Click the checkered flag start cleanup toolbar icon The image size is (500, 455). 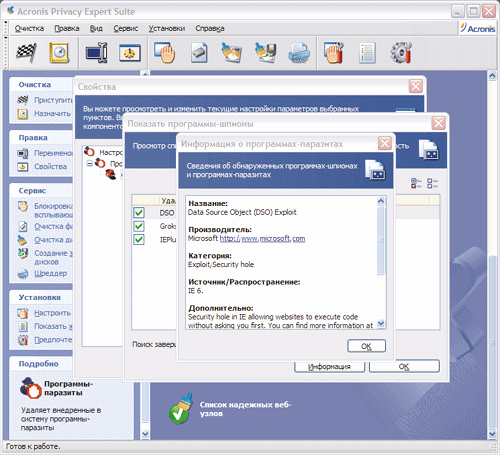coord(26,53)
